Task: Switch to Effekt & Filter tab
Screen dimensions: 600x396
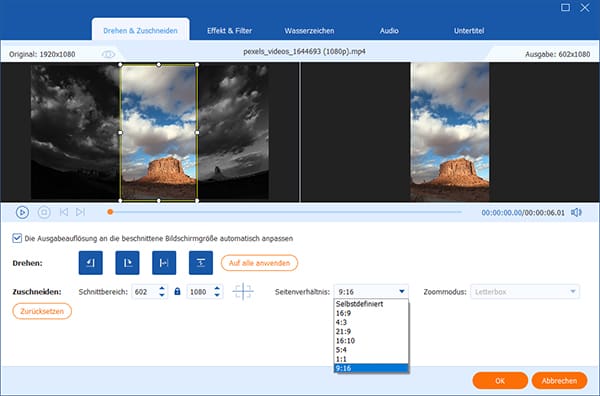Action: pos(229,31)
